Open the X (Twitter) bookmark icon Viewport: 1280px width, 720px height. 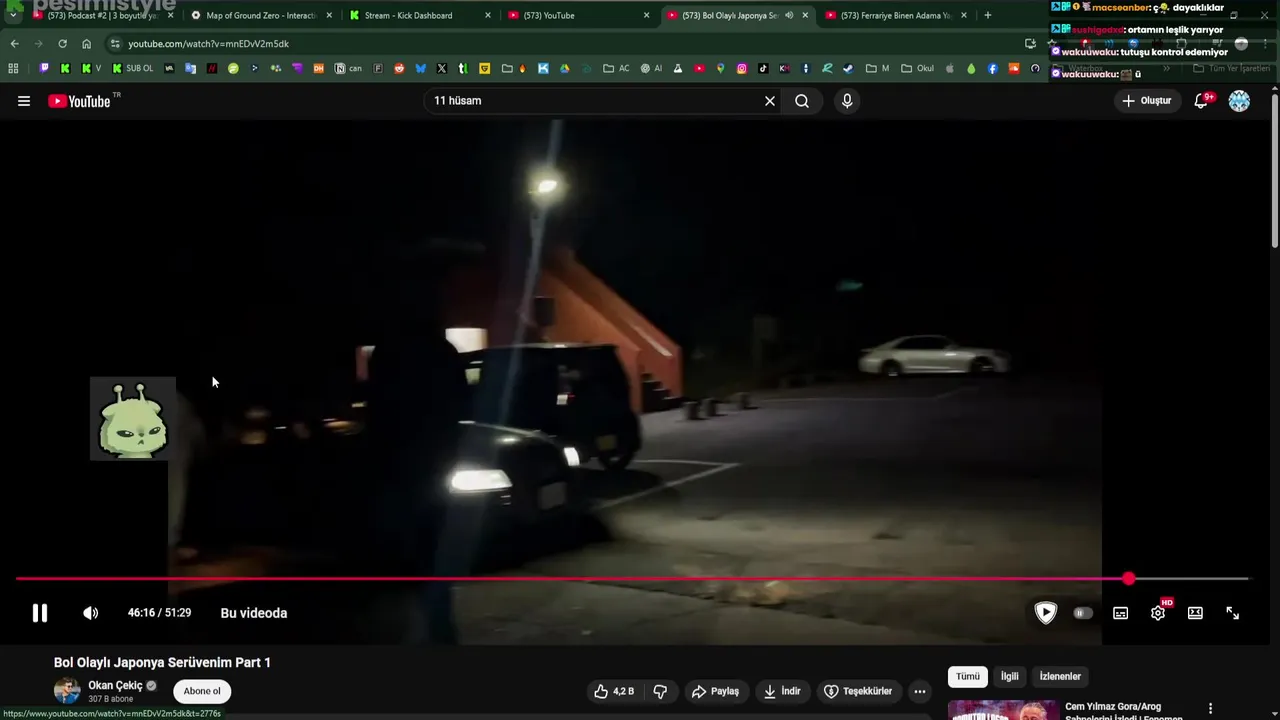point(441,69)
